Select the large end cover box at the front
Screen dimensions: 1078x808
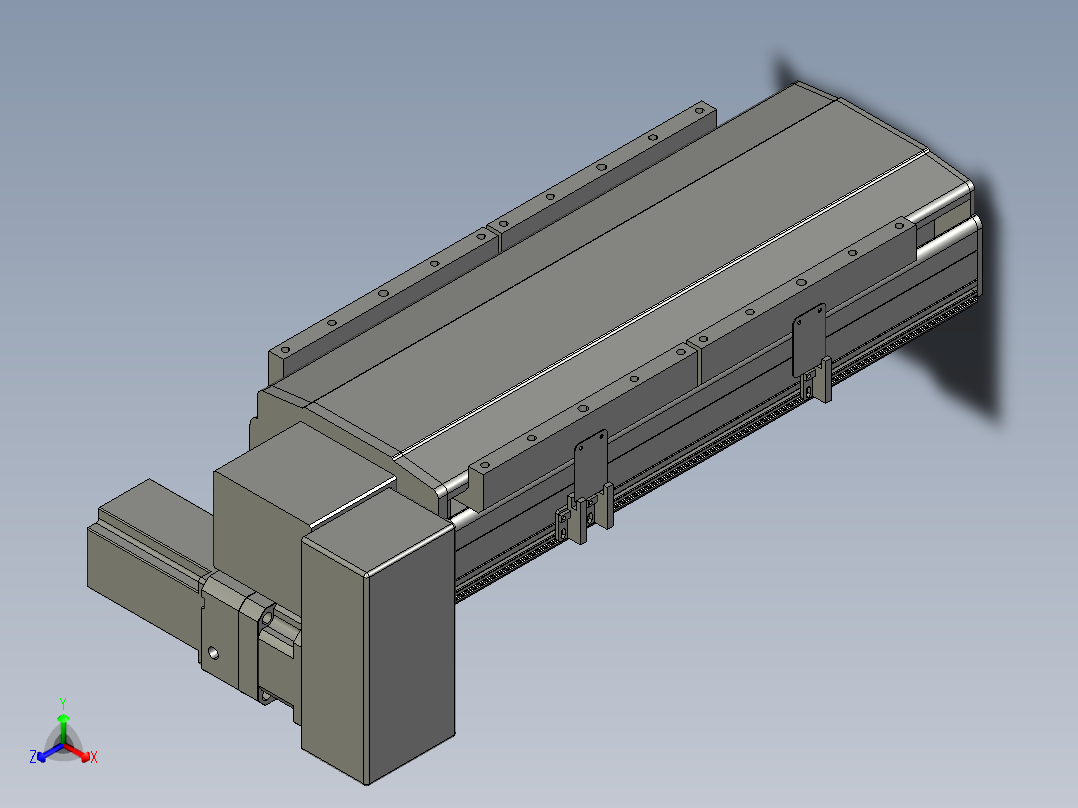pyautogui.click(x=378, y=635)
